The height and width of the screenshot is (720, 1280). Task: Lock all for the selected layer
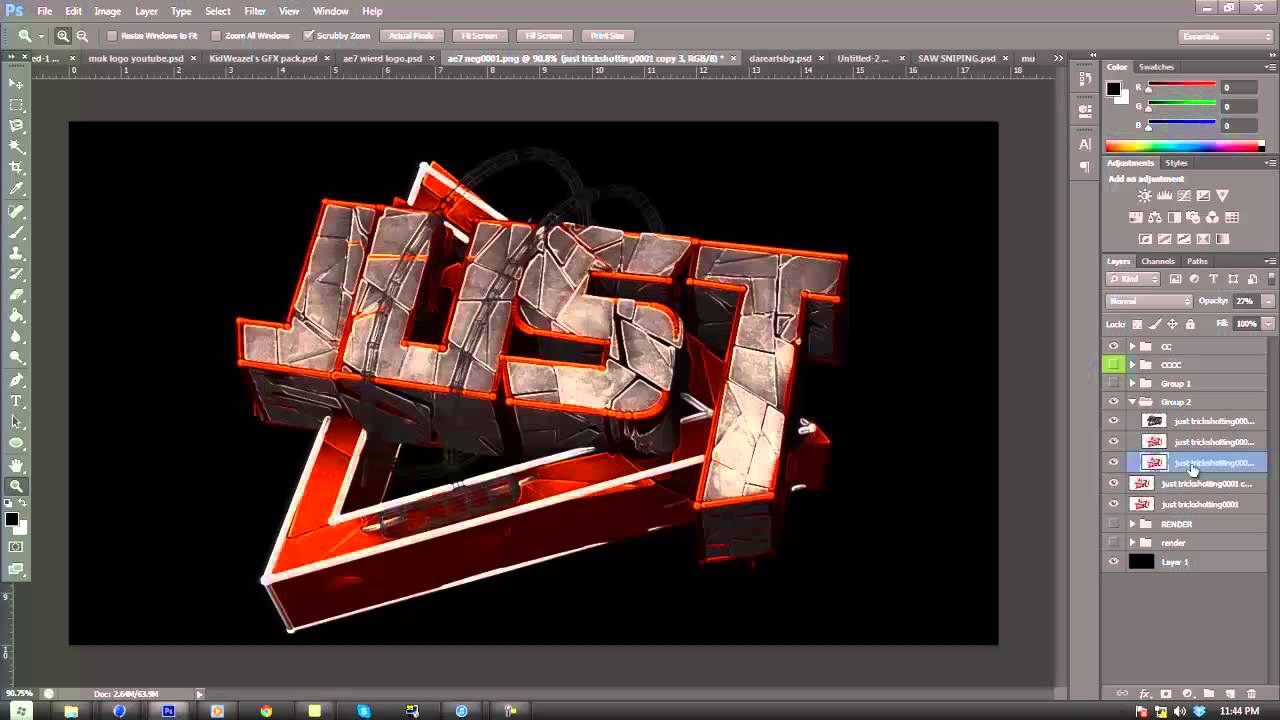(x=1190, y=324)
